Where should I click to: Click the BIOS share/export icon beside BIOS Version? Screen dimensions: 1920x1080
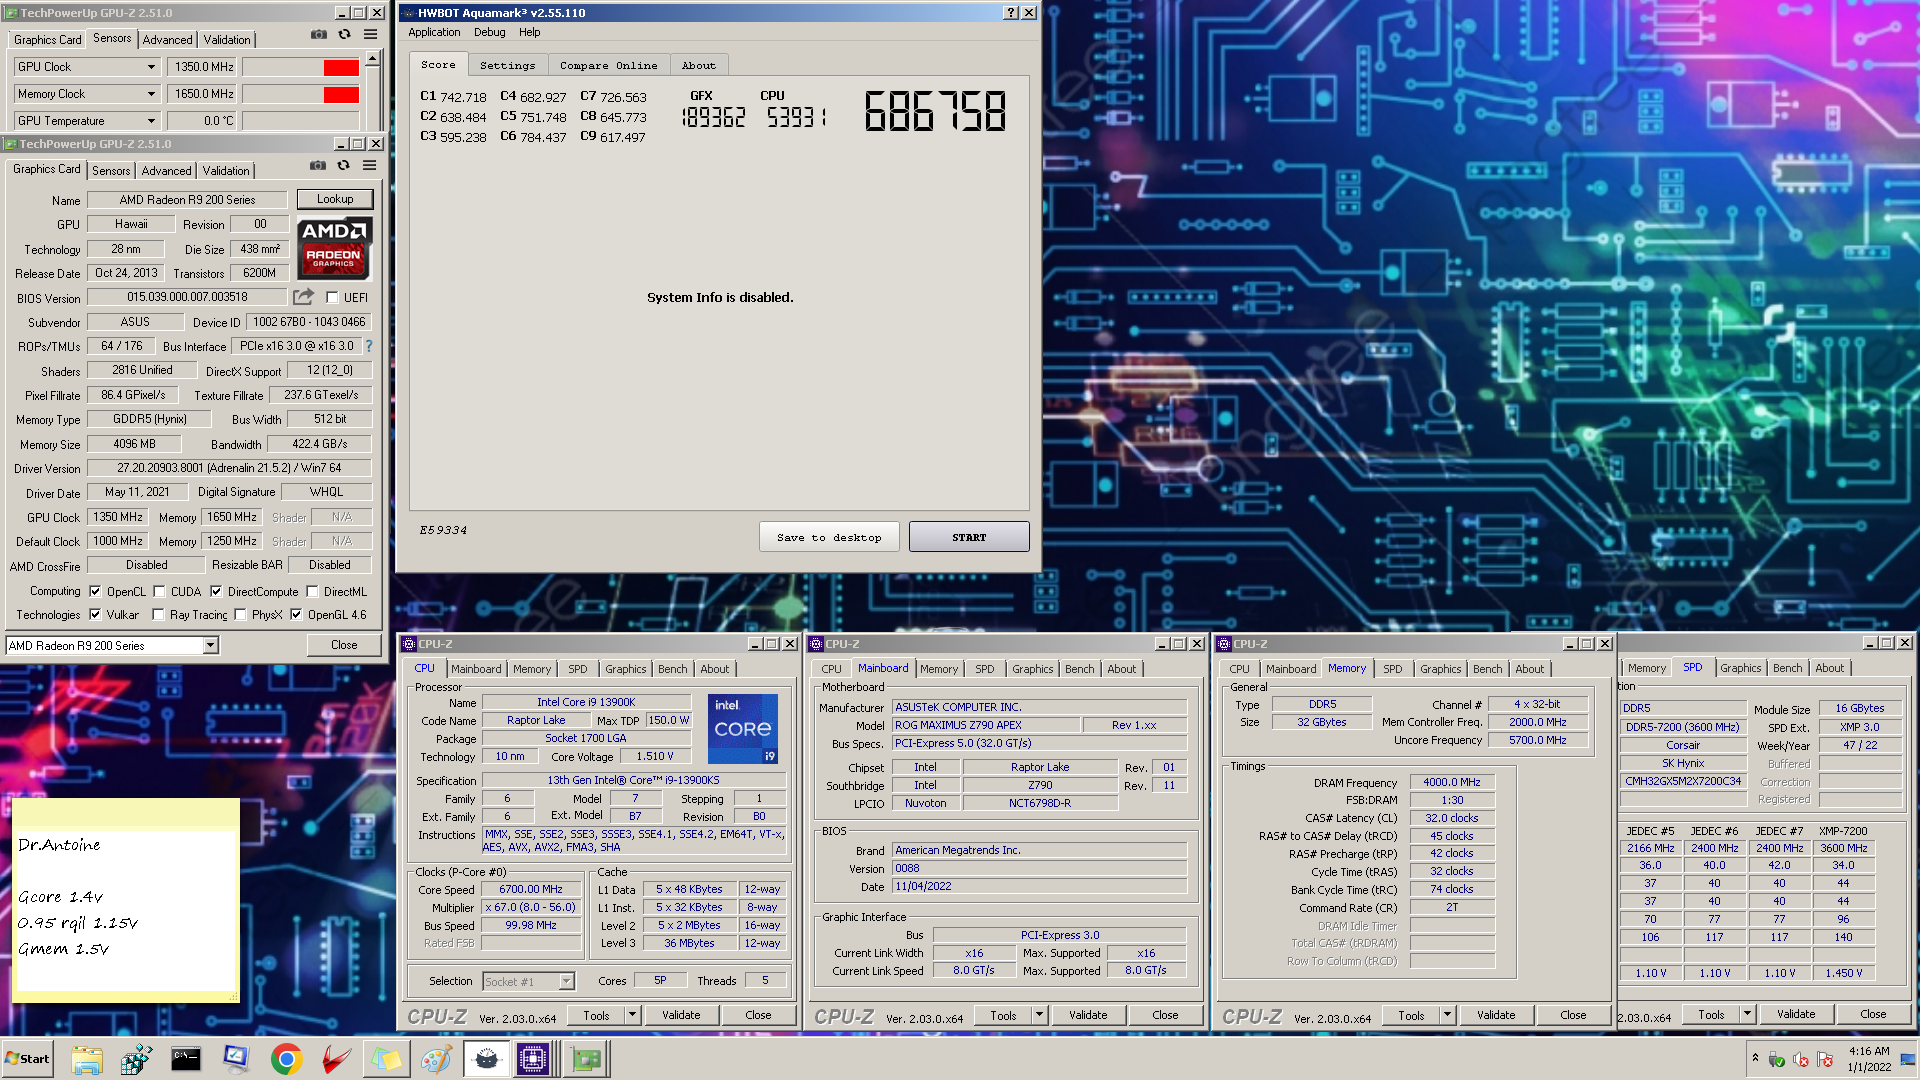click(303, 297)
